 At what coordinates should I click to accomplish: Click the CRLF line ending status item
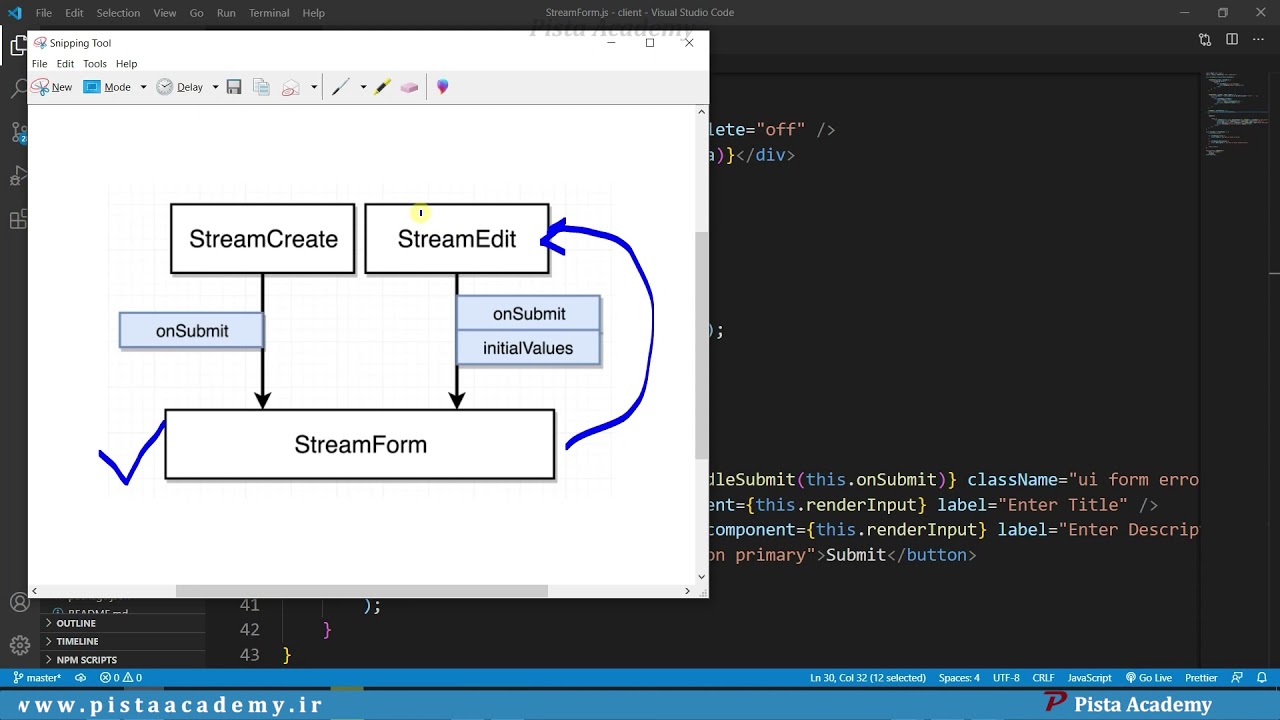(x=1043, y=678)
